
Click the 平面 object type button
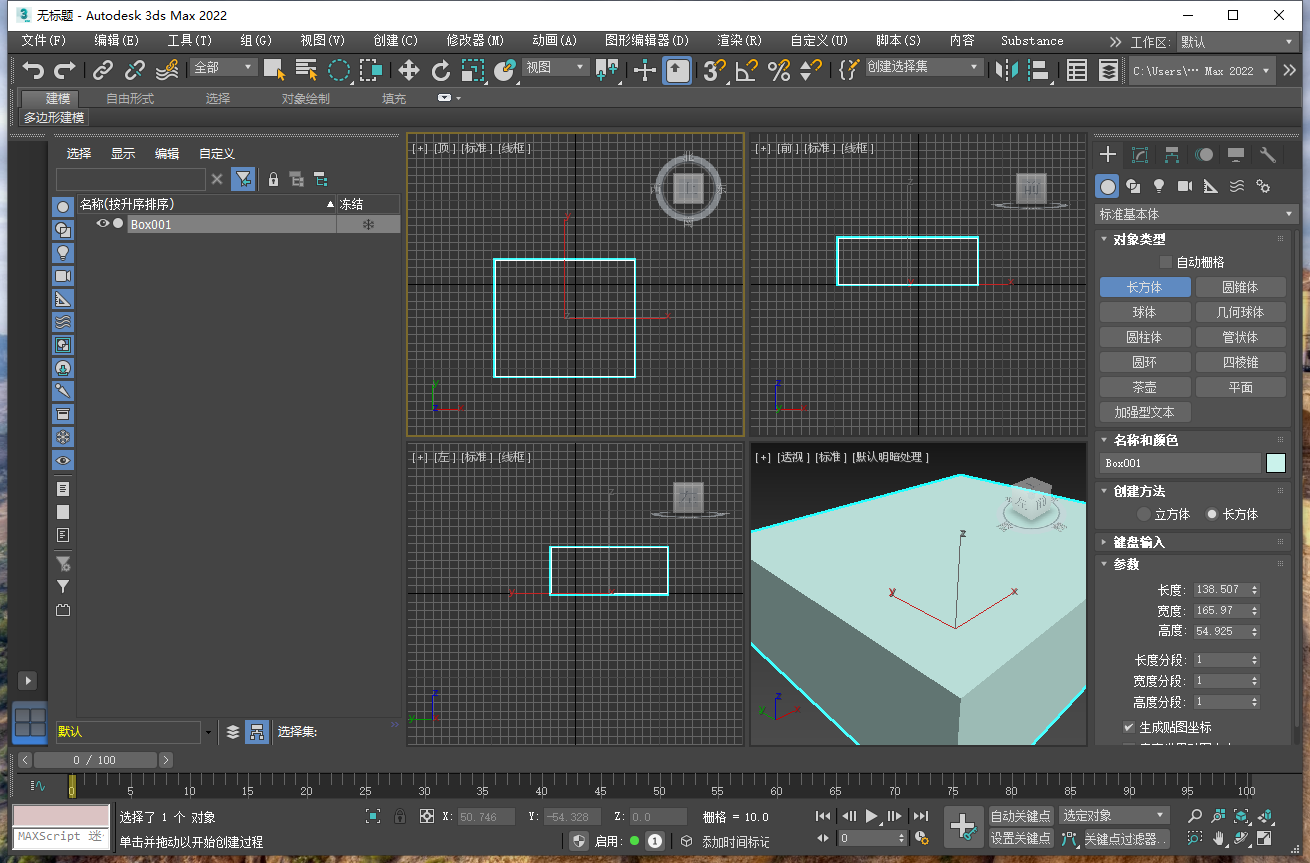point(1241,387)
